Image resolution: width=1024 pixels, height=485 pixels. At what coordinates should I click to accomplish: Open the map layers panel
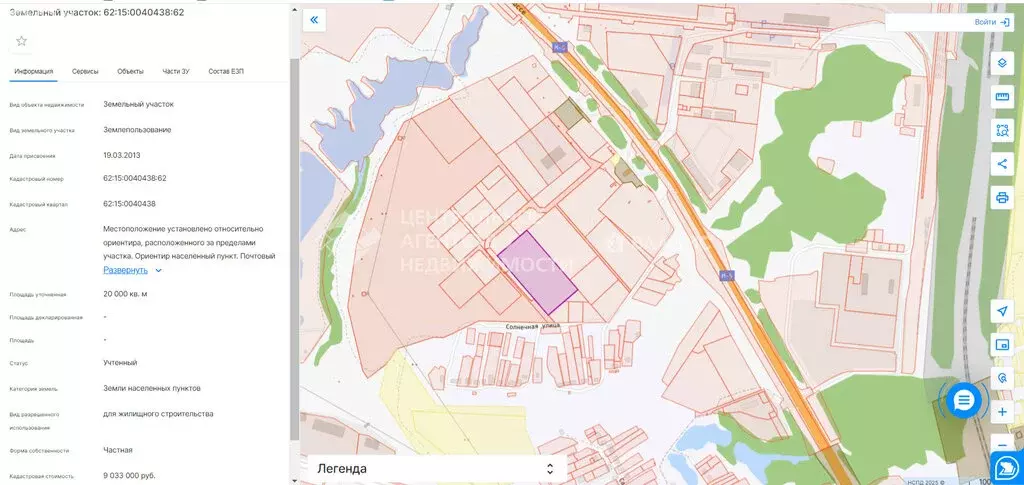point(1002,64)
